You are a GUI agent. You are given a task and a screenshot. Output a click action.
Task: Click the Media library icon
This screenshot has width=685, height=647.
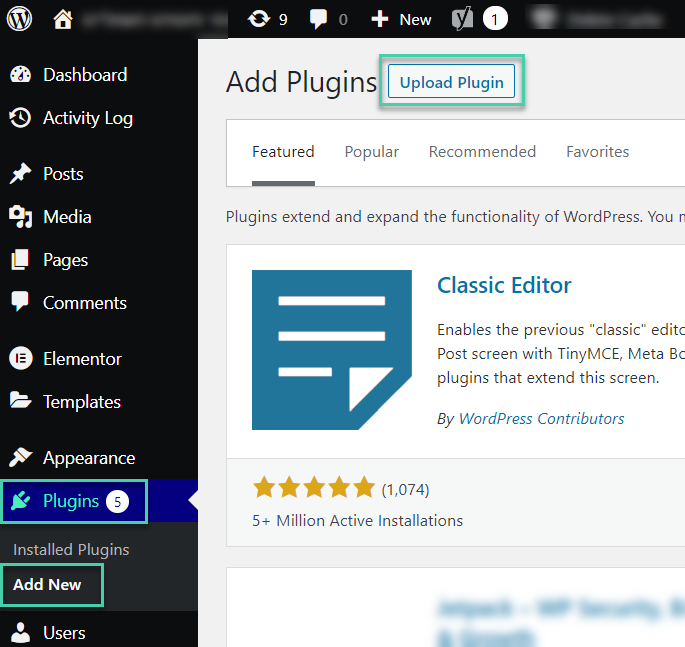[x=21, y=217]
